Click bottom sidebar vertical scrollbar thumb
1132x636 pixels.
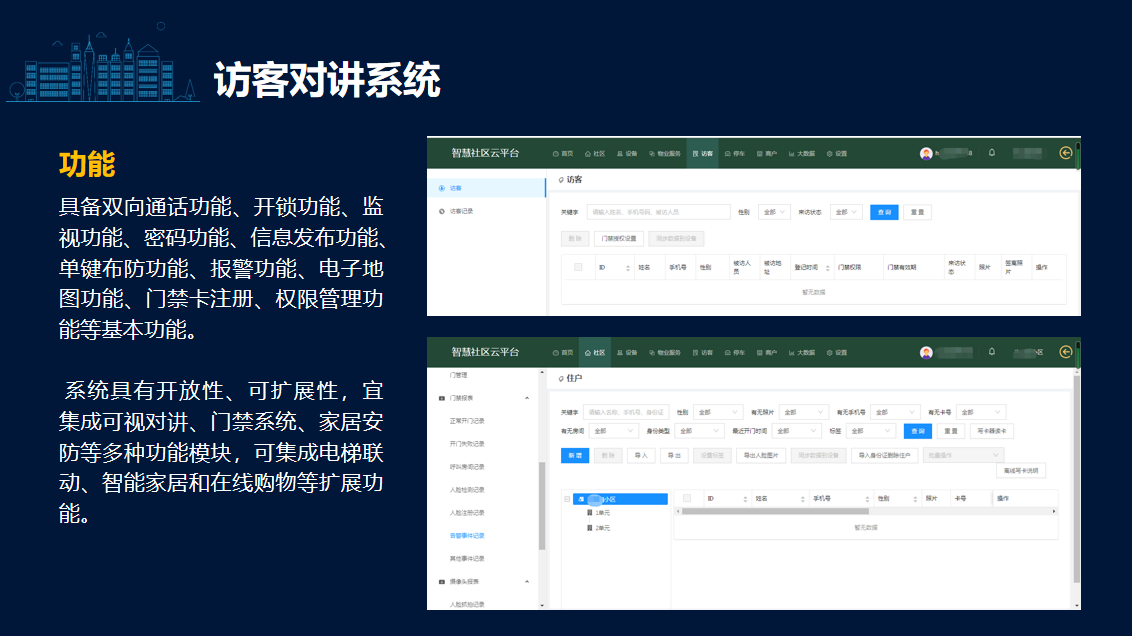pyautogui.click(x=541, y=505)
